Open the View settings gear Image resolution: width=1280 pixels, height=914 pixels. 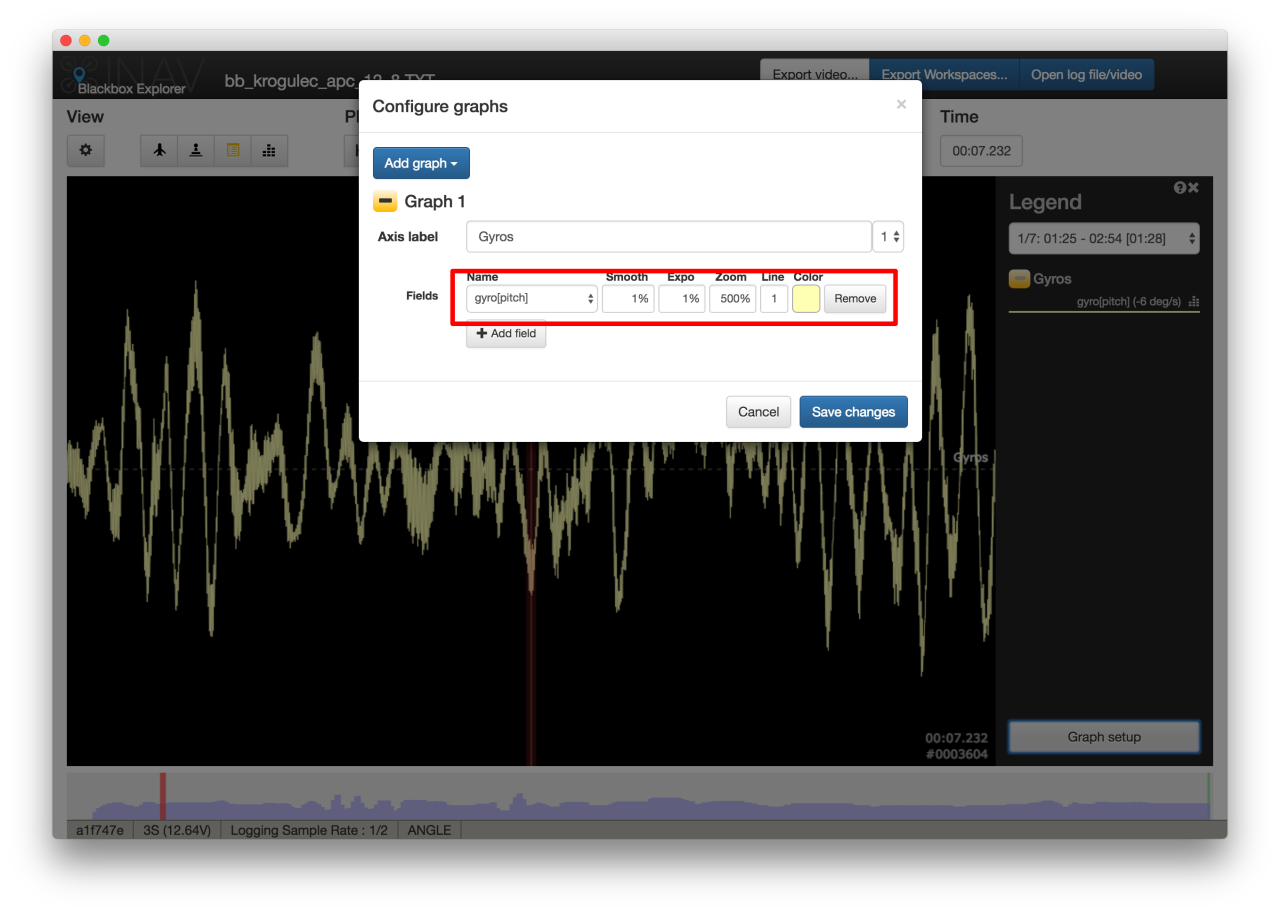pyautogui.click(x=85, y=150)
